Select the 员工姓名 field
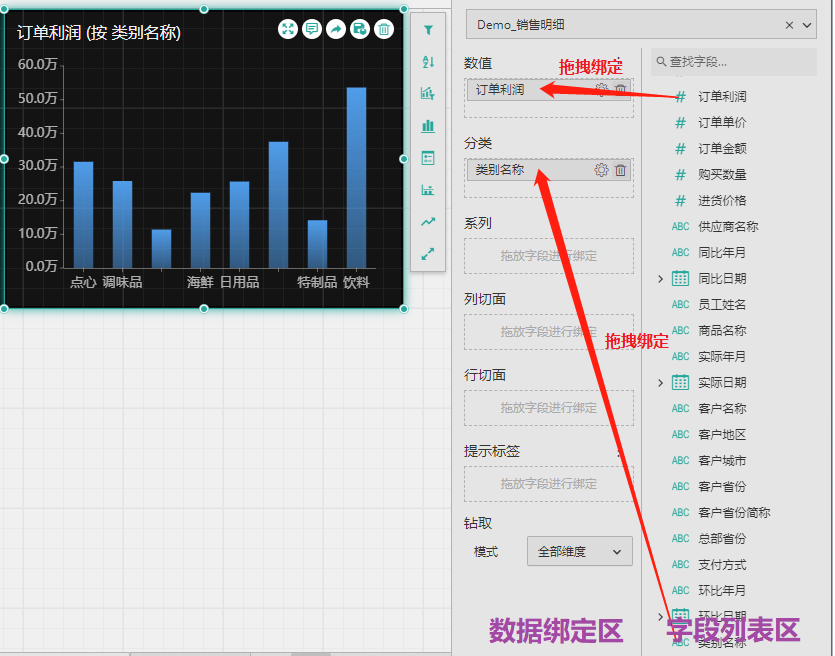 click(x=722, y=305)
